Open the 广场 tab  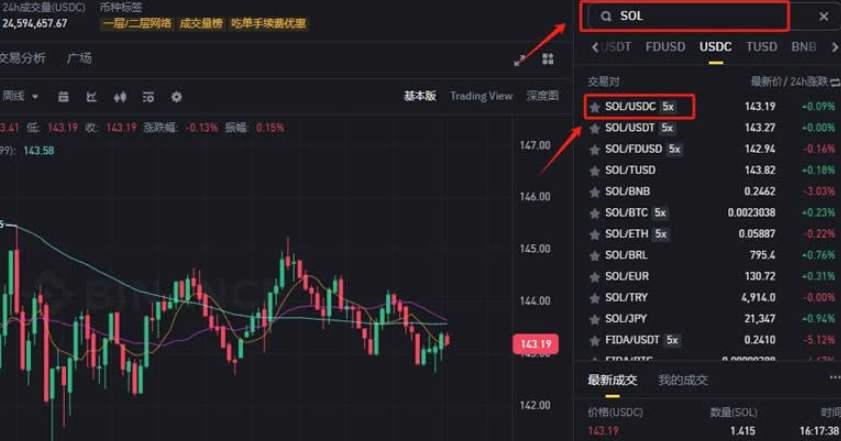79,58
